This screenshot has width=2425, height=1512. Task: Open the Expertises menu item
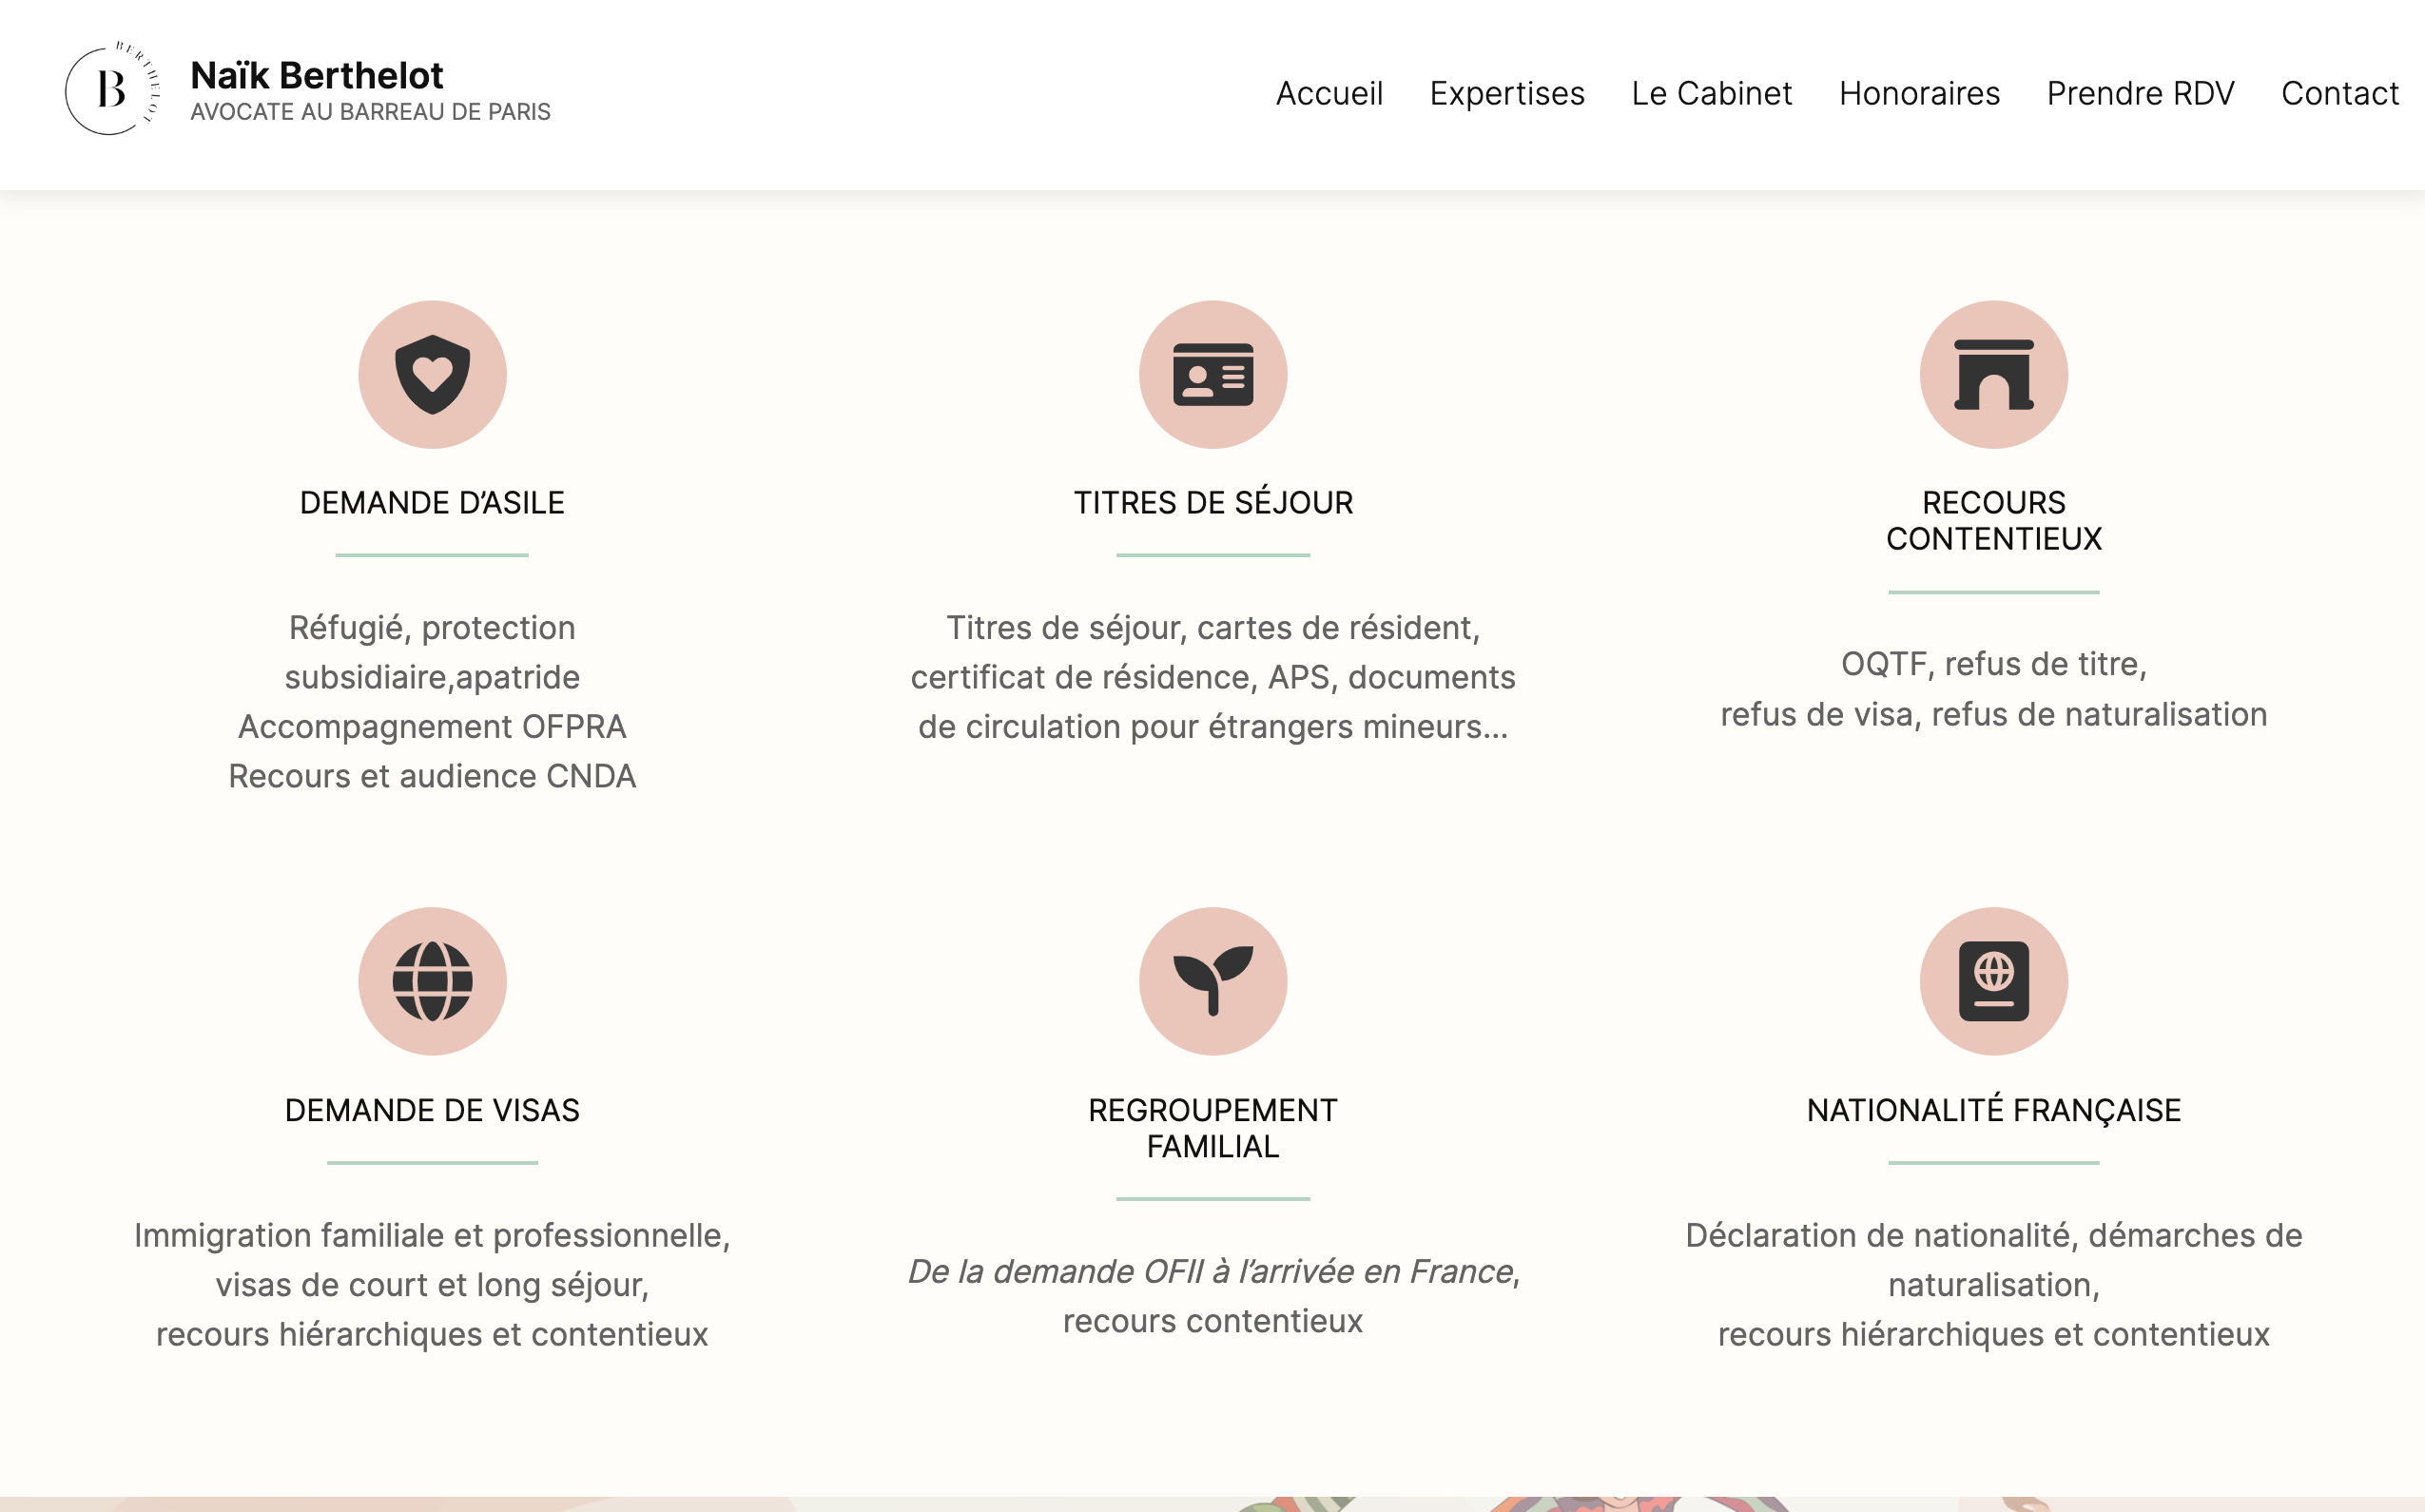pos(1506,93)
